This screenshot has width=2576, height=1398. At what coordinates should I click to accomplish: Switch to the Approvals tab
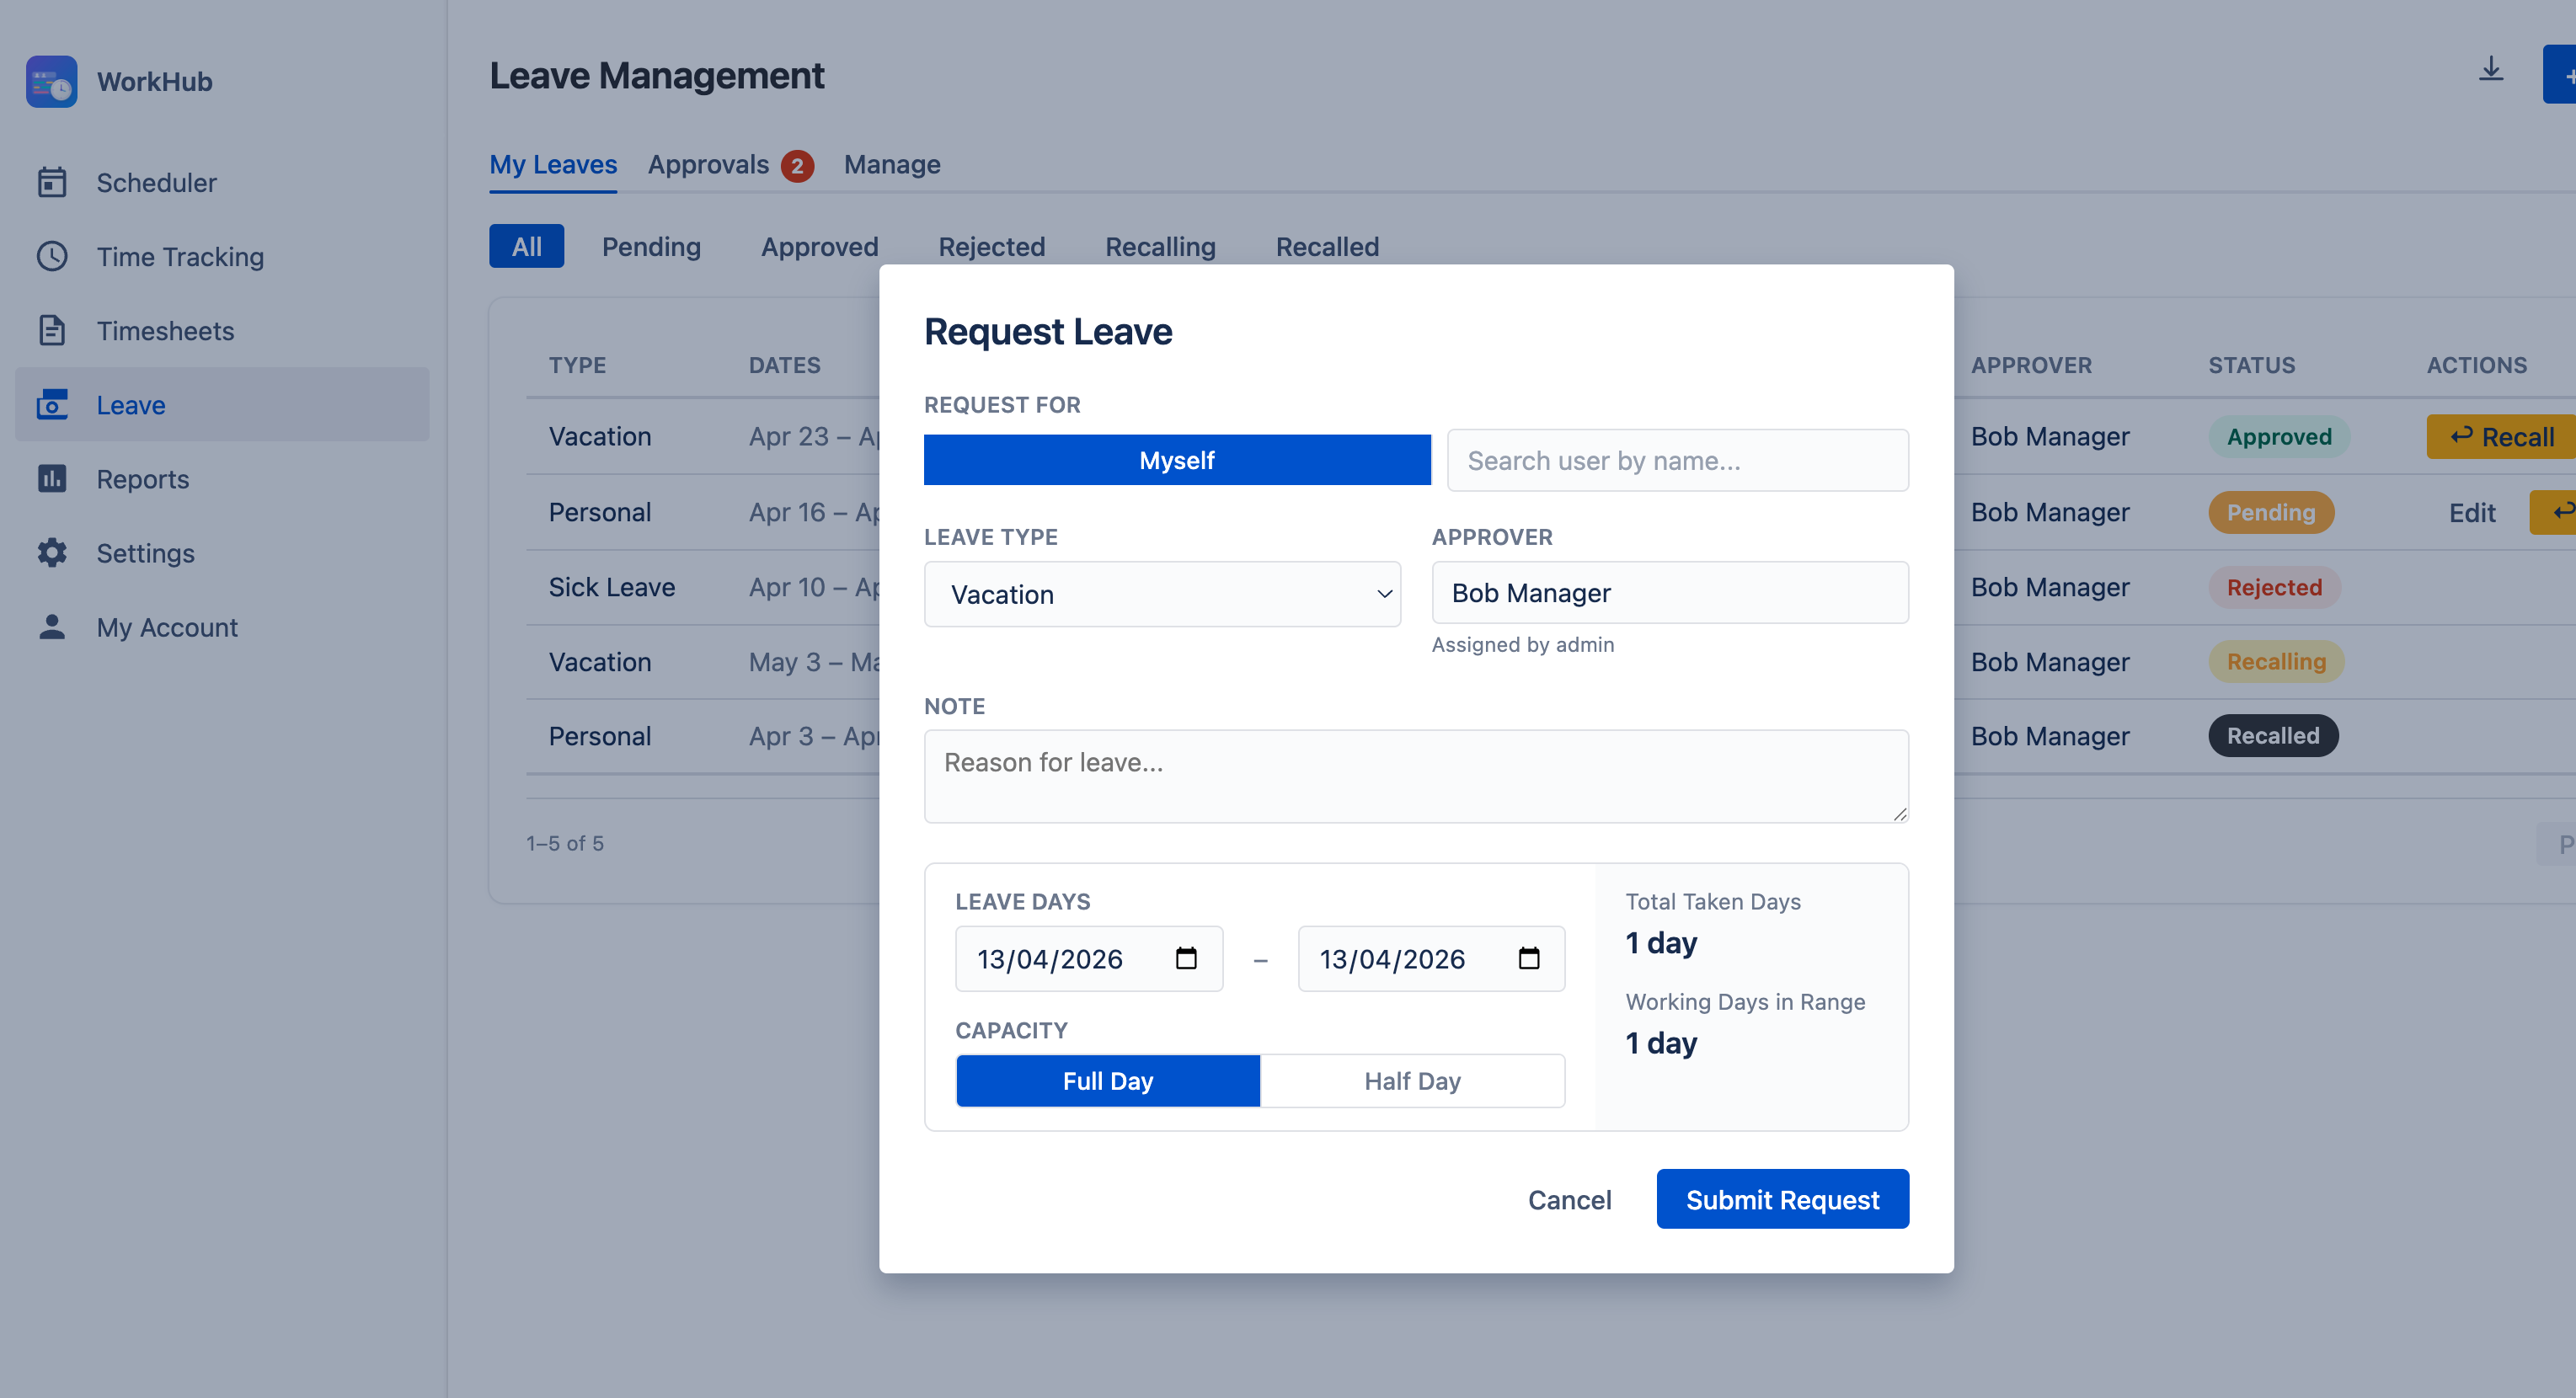point(709,165)
